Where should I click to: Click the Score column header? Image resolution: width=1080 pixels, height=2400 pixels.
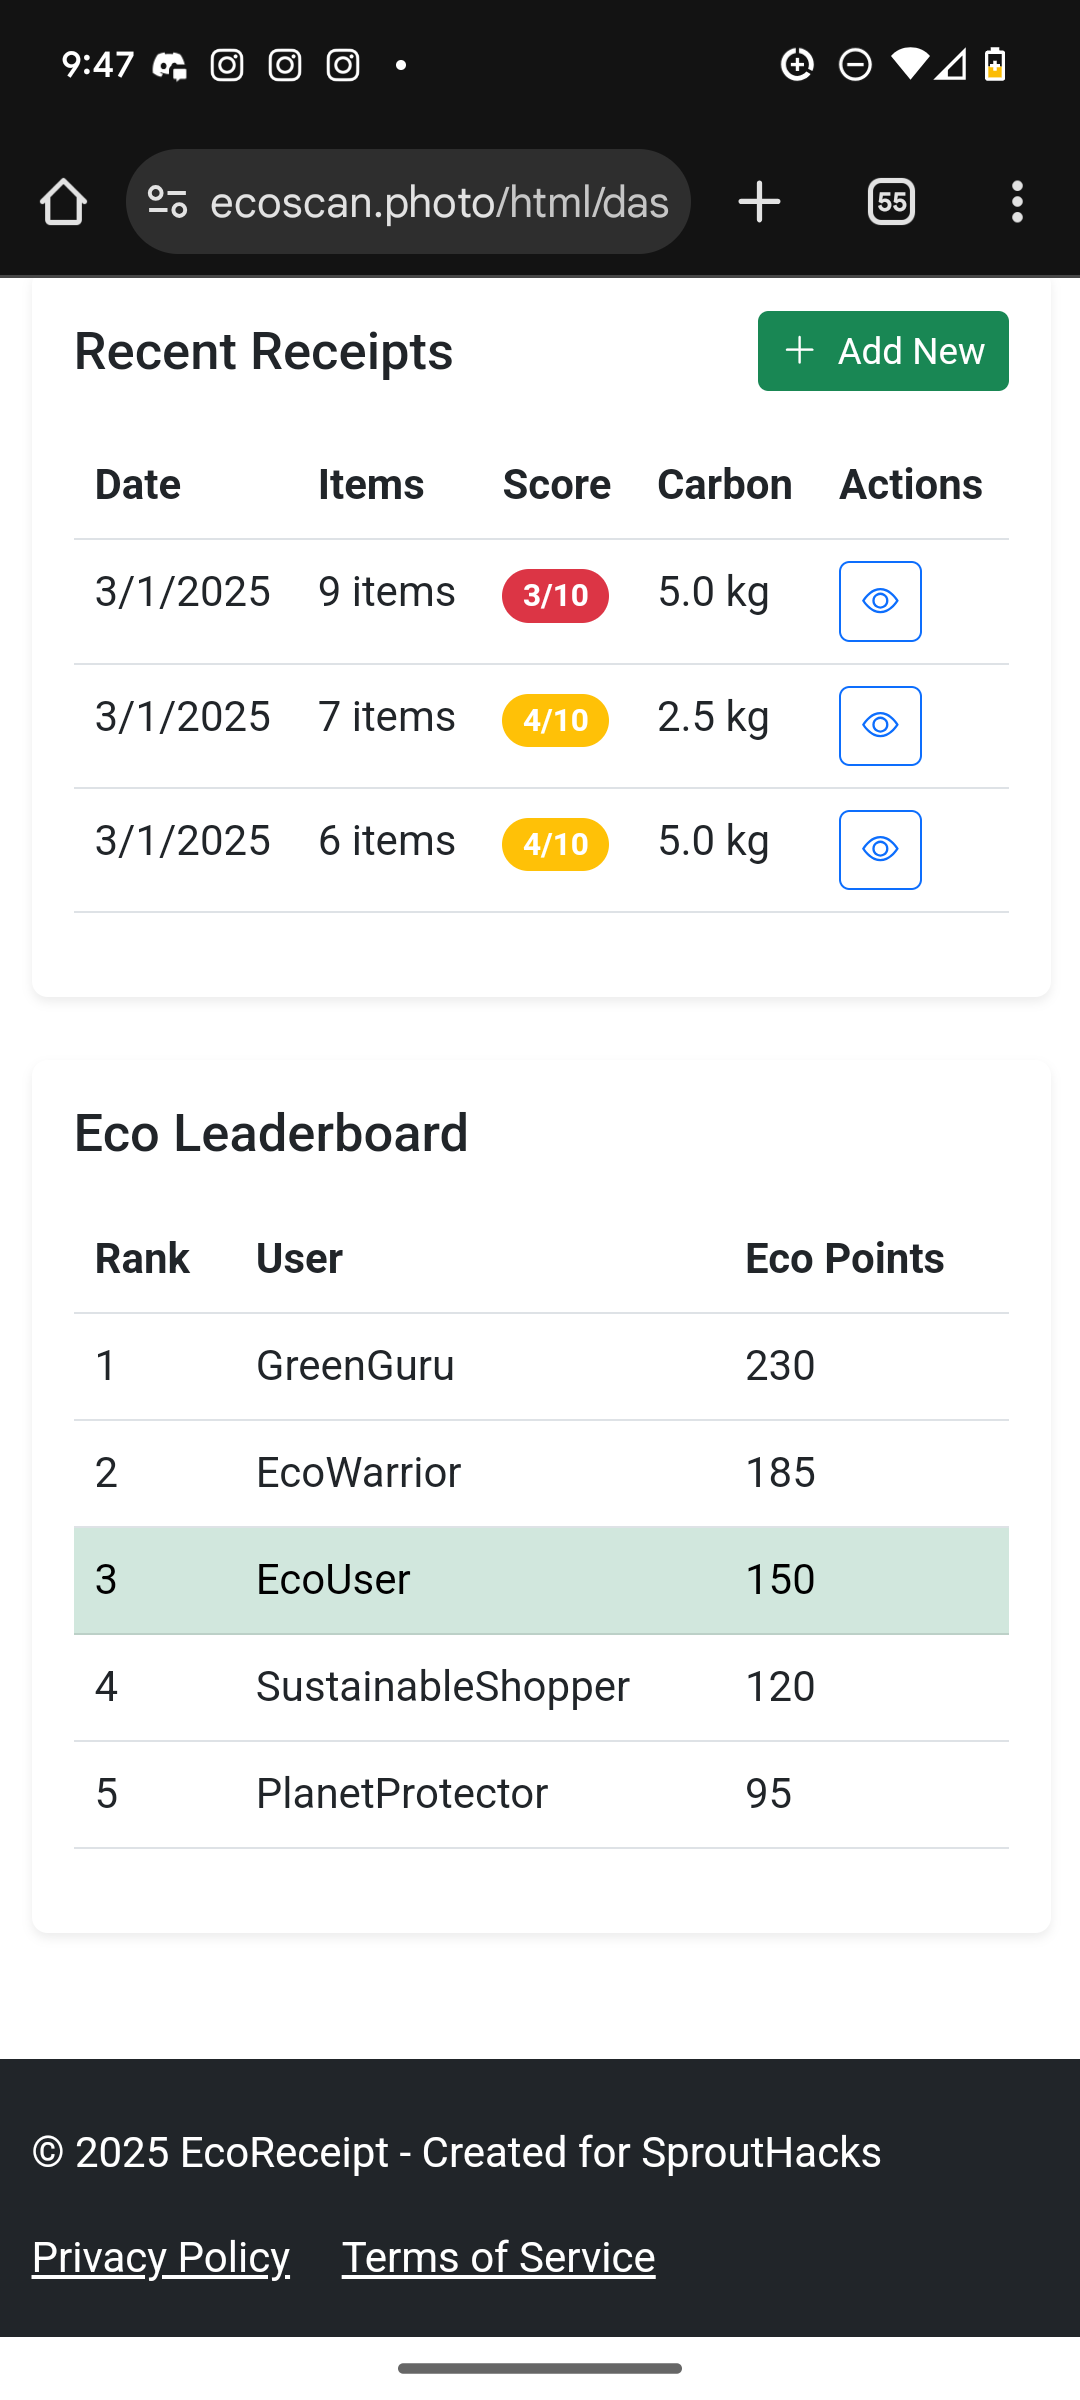pyautogui.click(x=556, y=485)
